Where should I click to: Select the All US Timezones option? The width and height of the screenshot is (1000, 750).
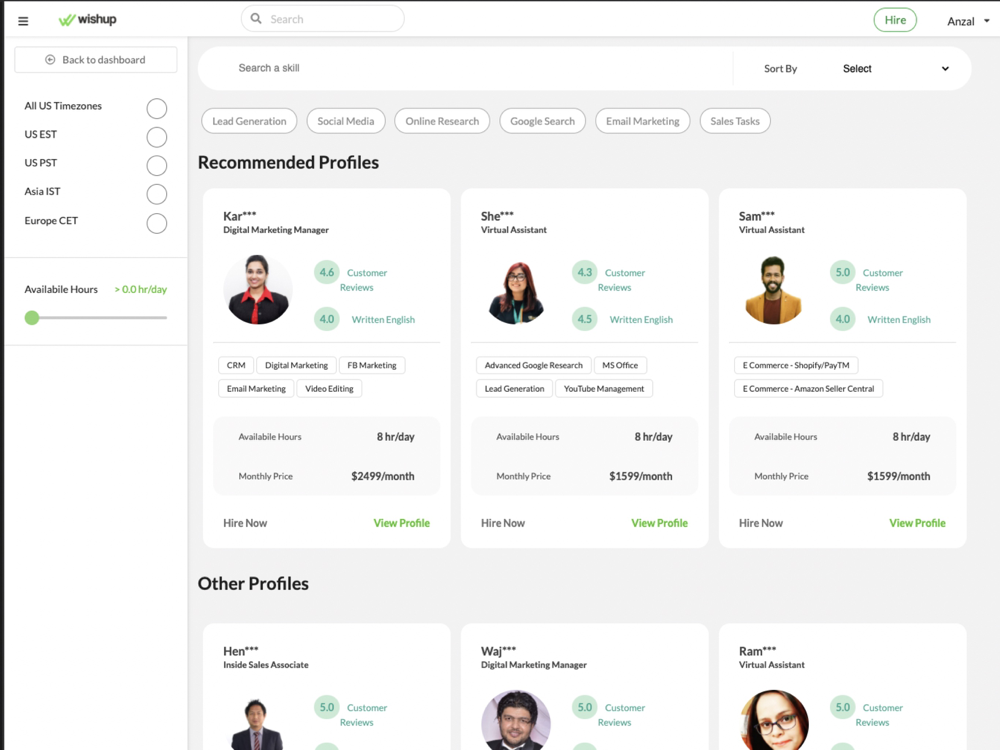click(x=156, y=108)
